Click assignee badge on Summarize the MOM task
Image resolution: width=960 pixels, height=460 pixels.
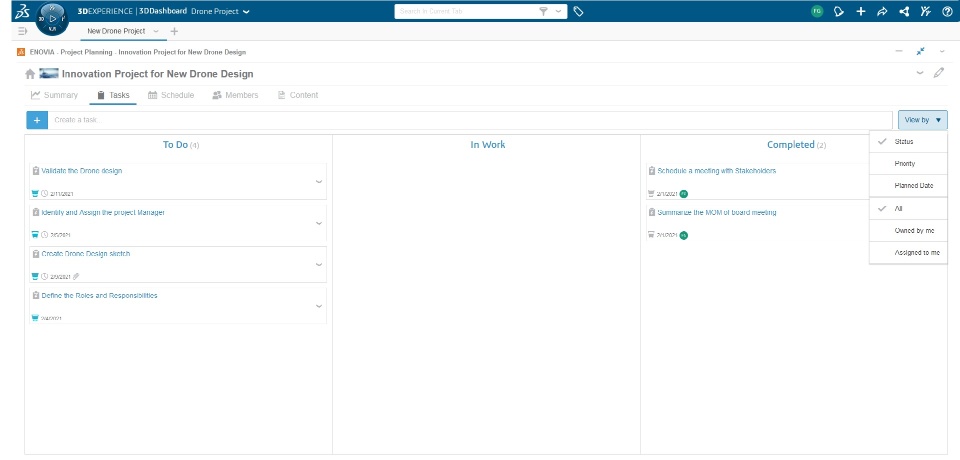(x=684, y=235)
